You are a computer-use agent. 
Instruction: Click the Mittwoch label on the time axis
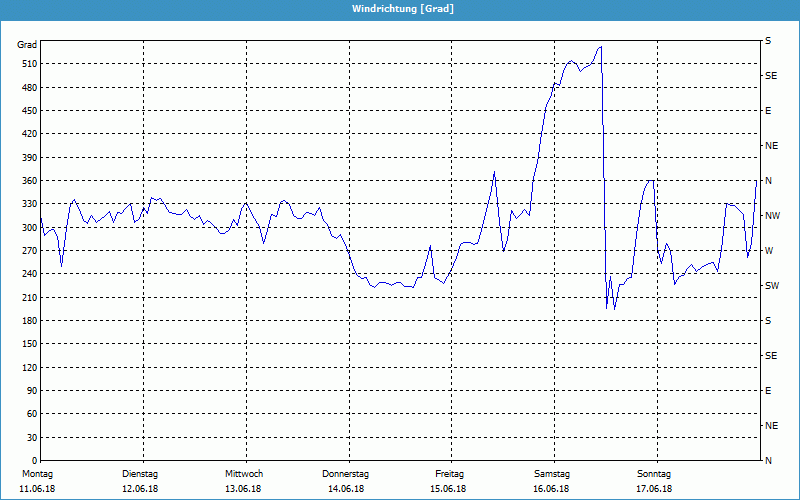click(x=243, y=473)
